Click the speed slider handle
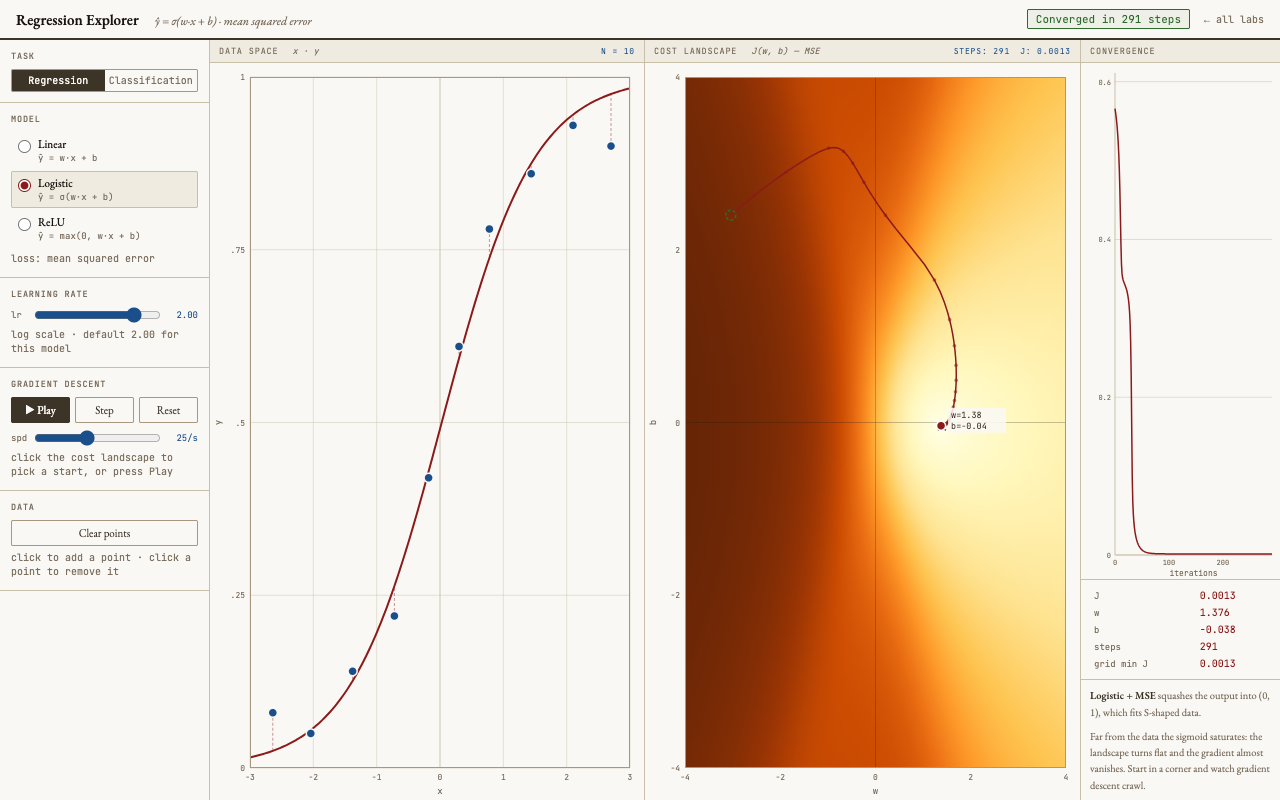 coord(87,438)
